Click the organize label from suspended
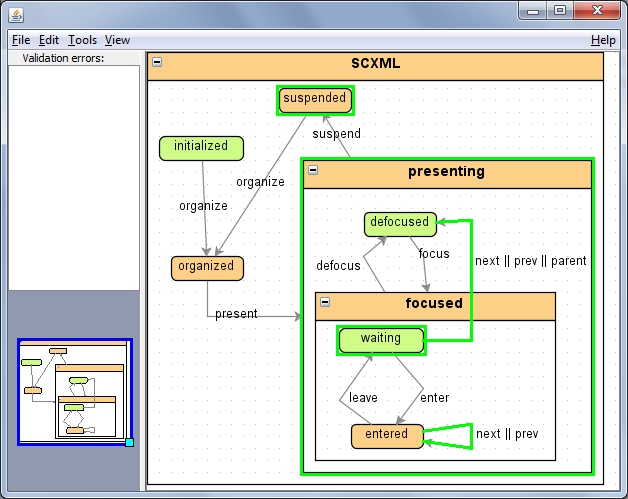This screenshot has width=628, height=499. [x=260, y=181]
